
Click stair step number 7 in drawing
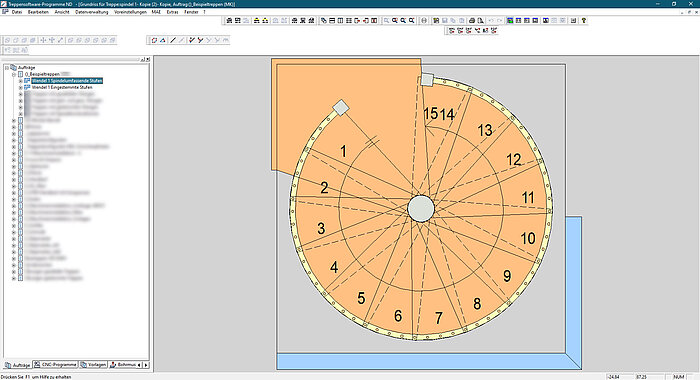(439, 318)
